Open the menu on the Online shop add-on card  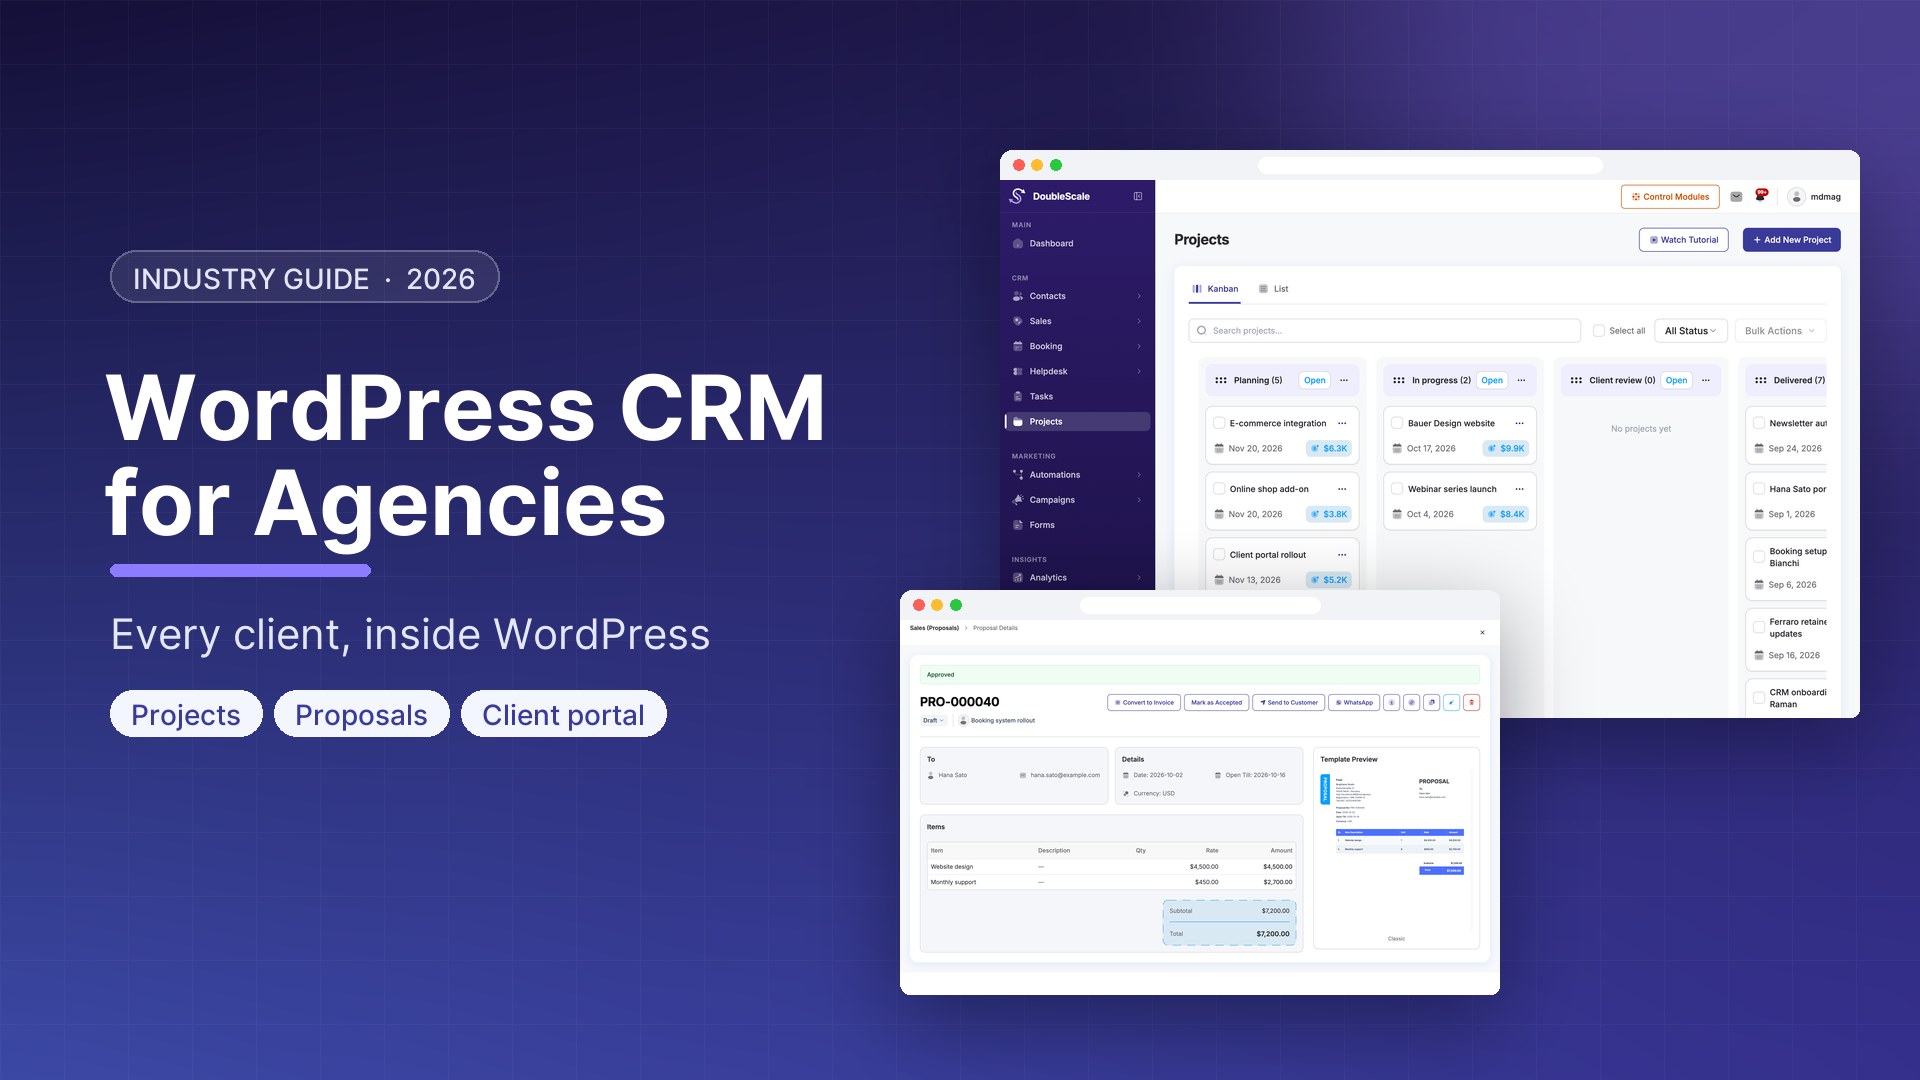[1342, 489]
